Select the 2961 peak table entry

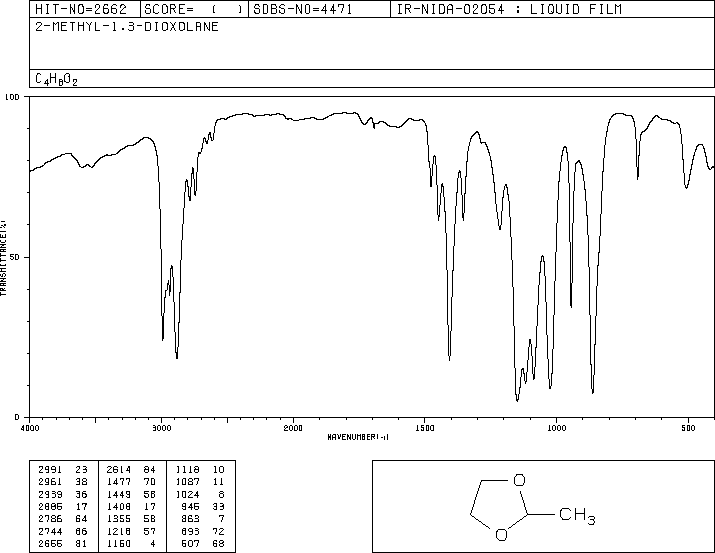click(63, 482)
